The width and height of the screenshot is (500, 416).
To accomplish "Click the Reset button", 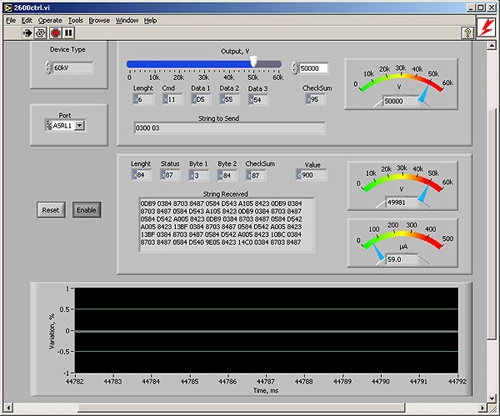I will click(x=51, y=210).
